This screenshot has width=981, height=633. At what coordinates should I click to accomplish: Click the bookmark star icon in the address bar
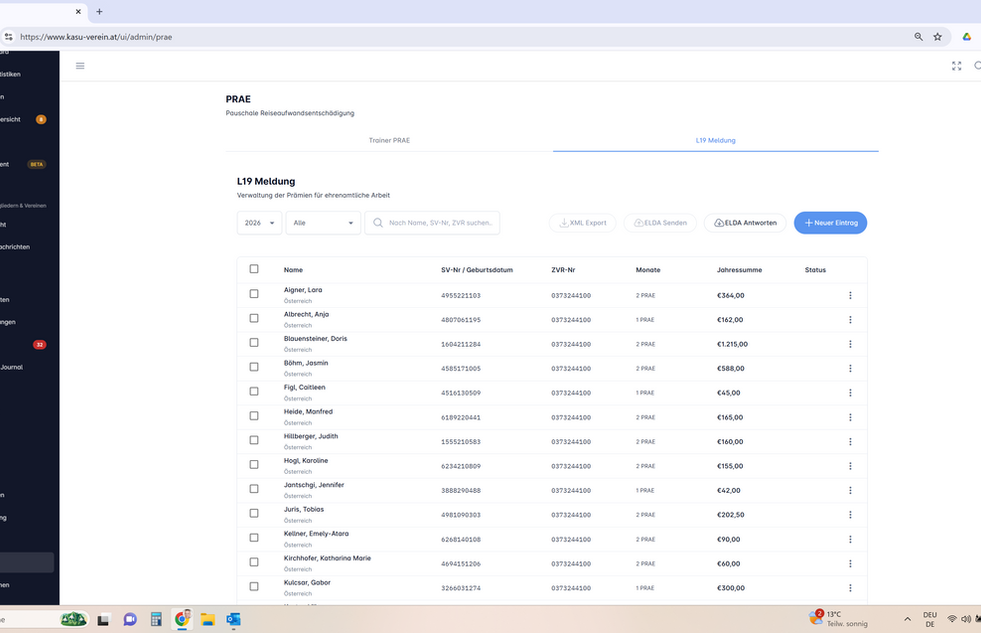(x=937, y=37)
